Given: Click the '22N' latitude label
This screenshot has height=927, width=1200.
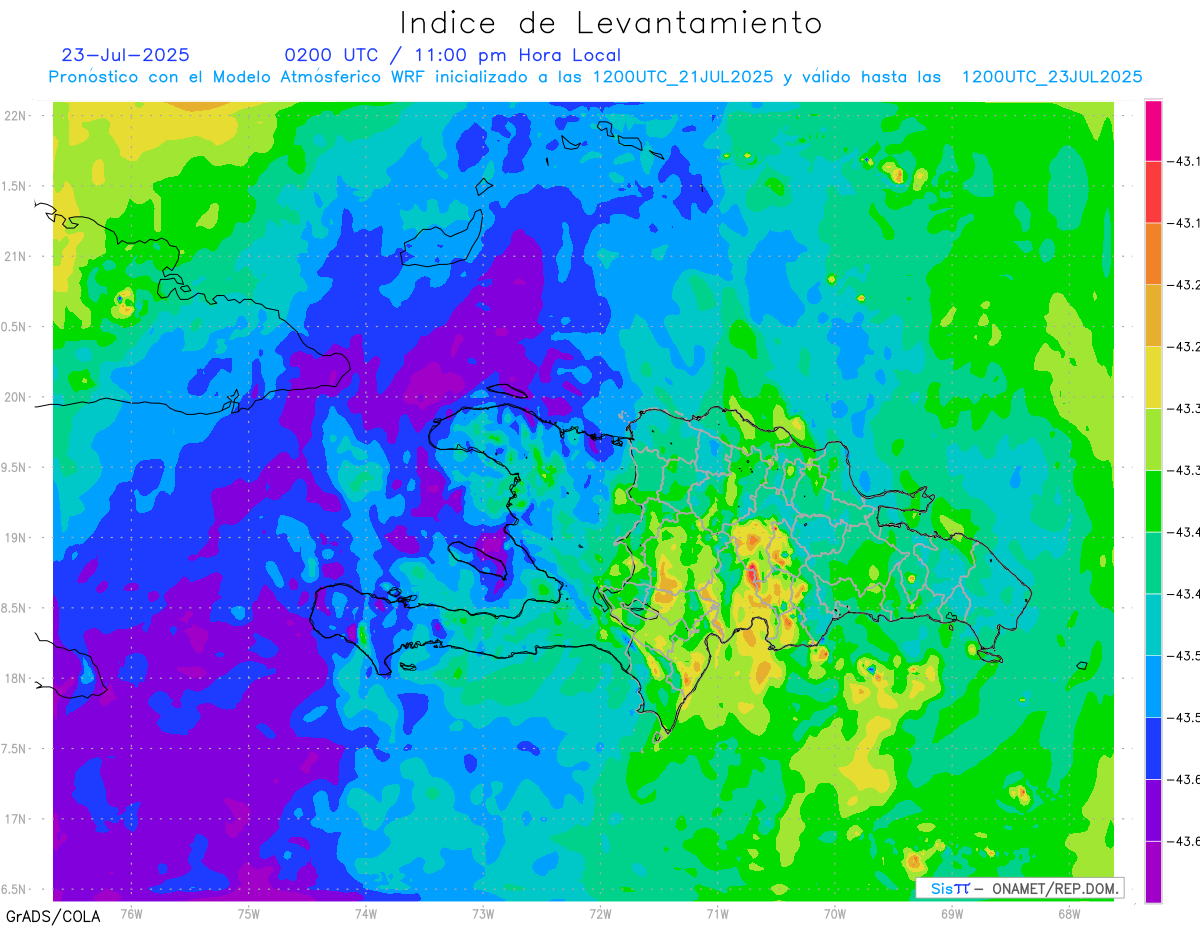Looking at the screenshot, I should click(15, 116).
